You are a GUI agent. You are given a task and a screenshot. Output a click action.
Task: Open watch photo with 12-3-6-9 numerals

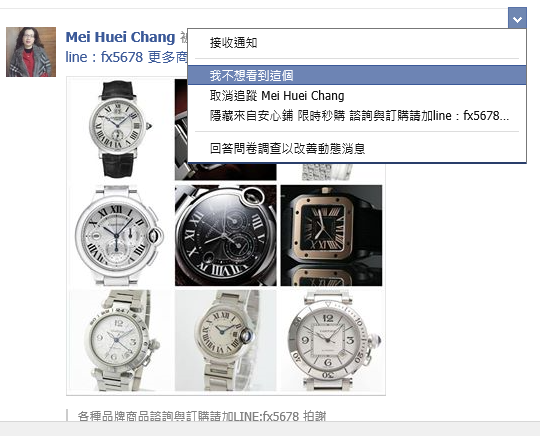(x=331, y=341)
